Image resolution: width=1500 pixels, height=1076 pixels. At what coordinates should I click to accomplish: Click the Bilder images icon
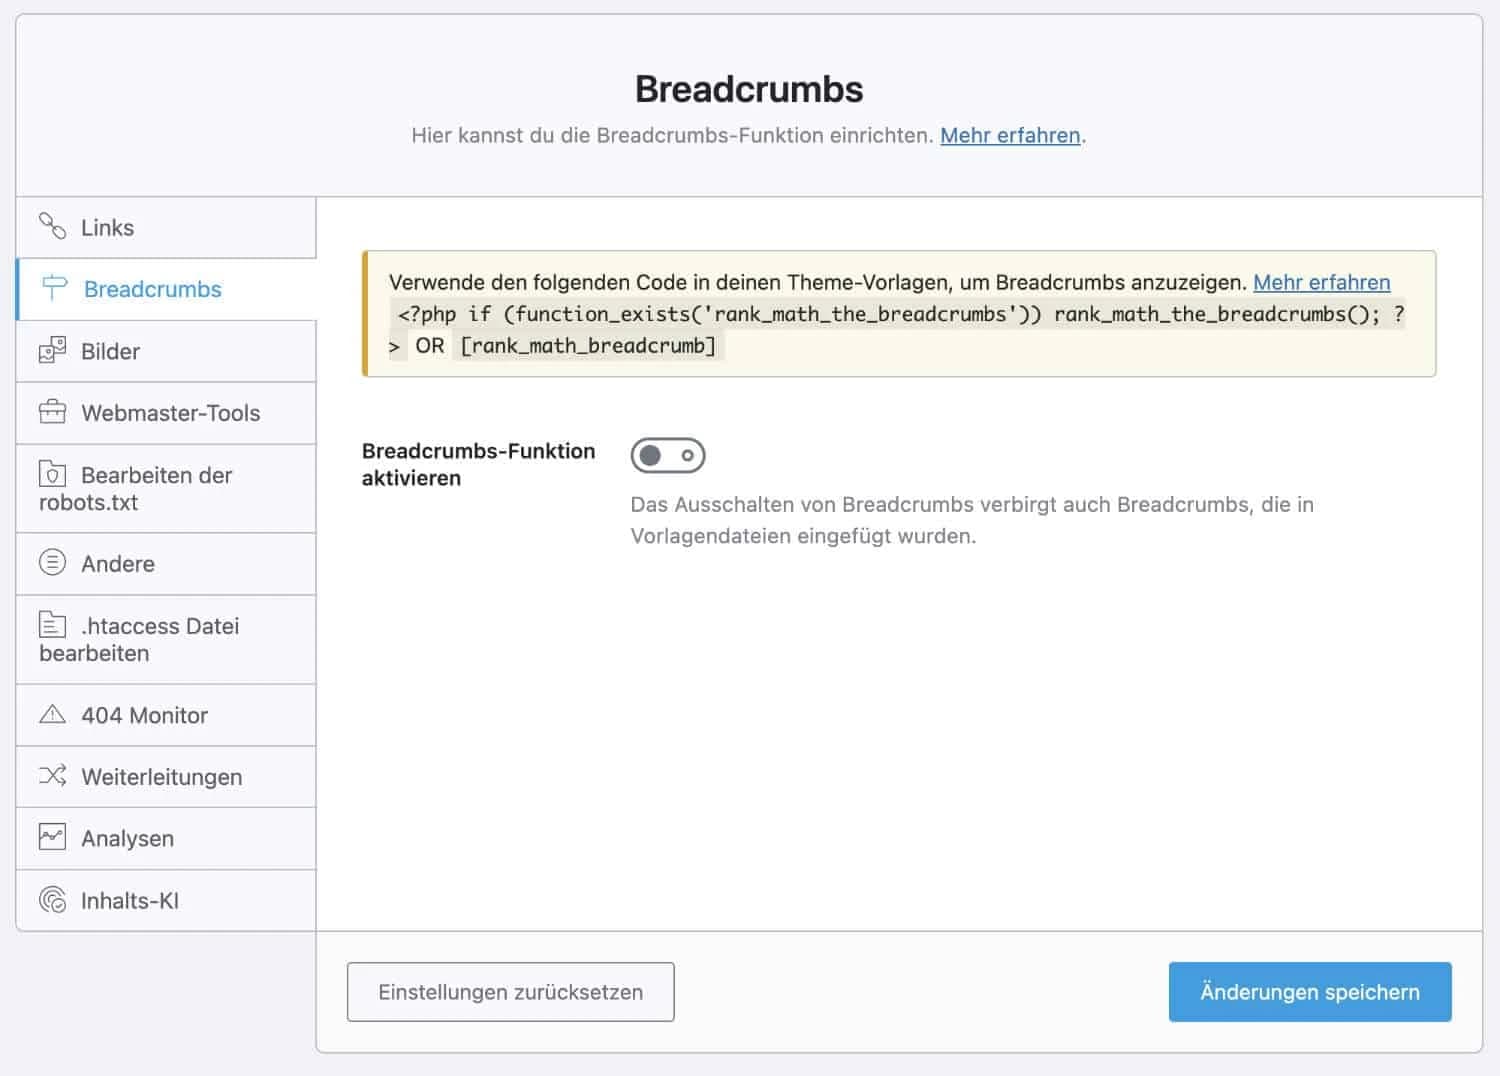(x=52, y=350)
